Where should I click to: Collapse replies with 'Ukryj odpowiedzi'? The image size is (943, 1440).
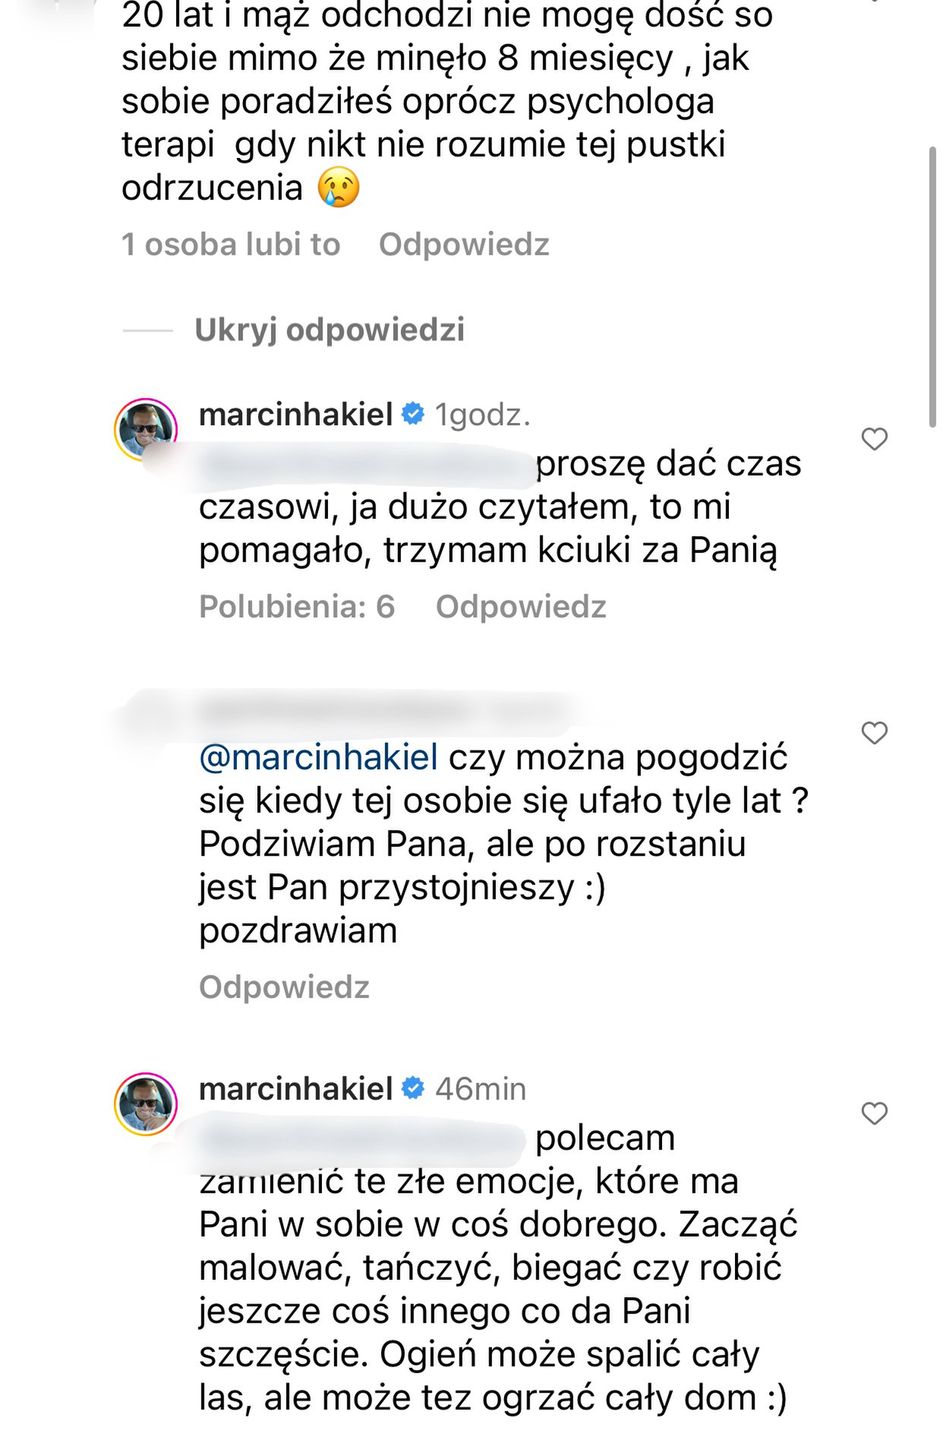pos(329,329)
